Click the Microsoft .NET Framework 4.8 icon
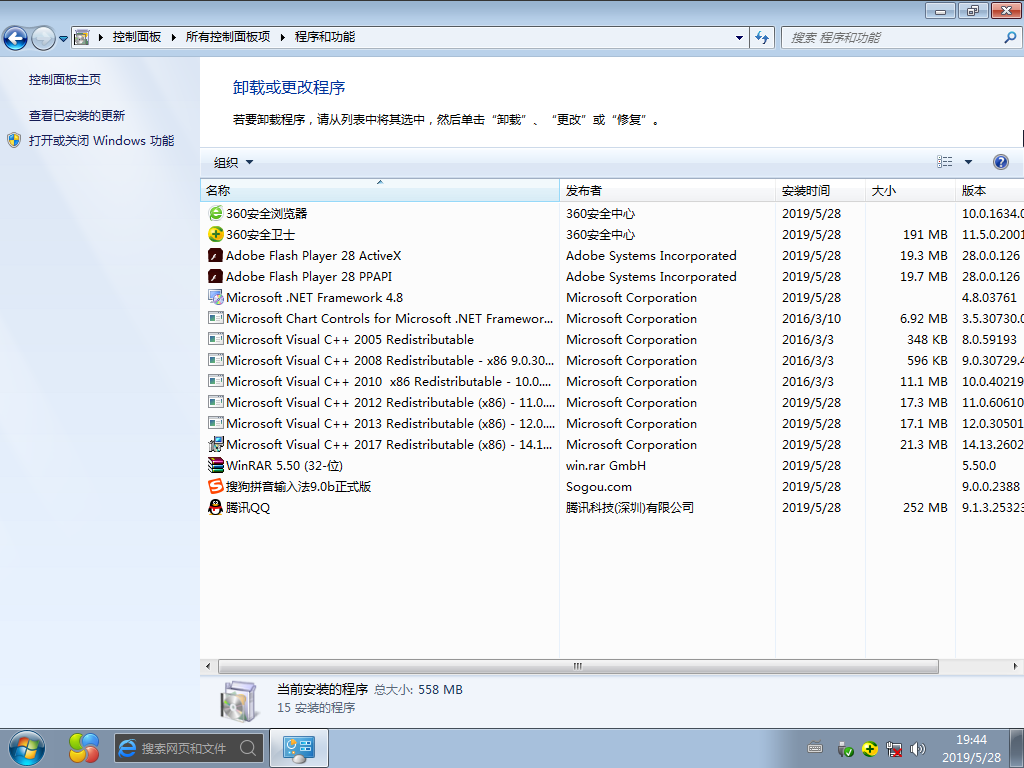Screen dimensions: 1024x768 216,297
